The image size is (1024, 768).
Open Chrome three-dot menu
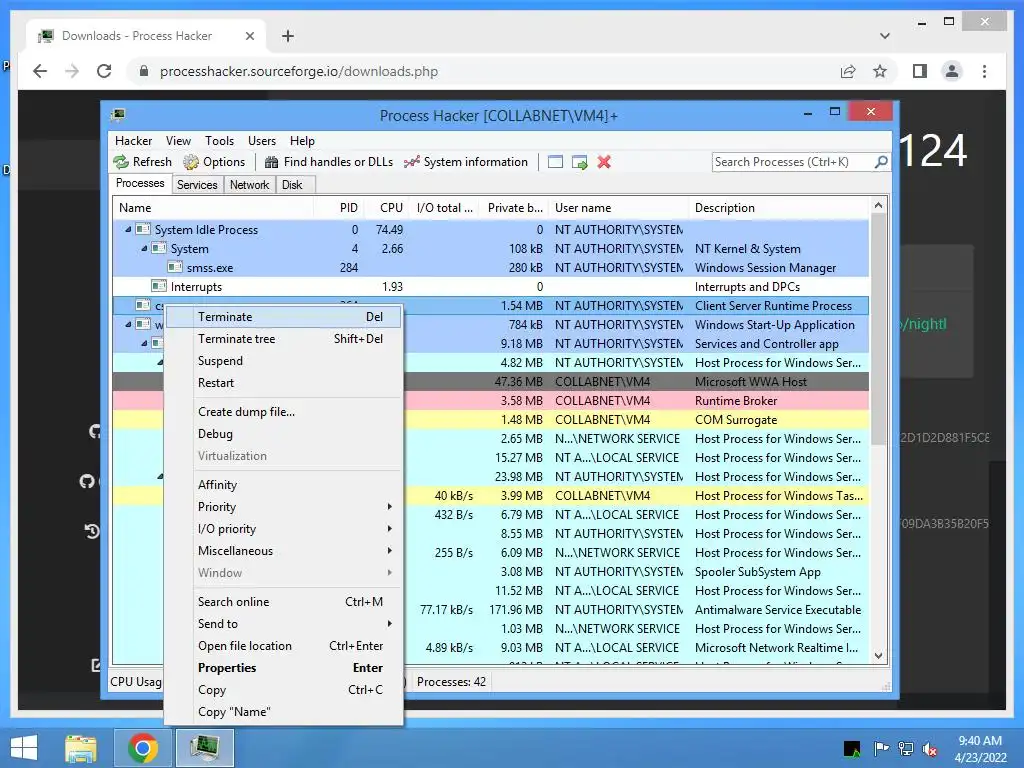tap(984, 71)
